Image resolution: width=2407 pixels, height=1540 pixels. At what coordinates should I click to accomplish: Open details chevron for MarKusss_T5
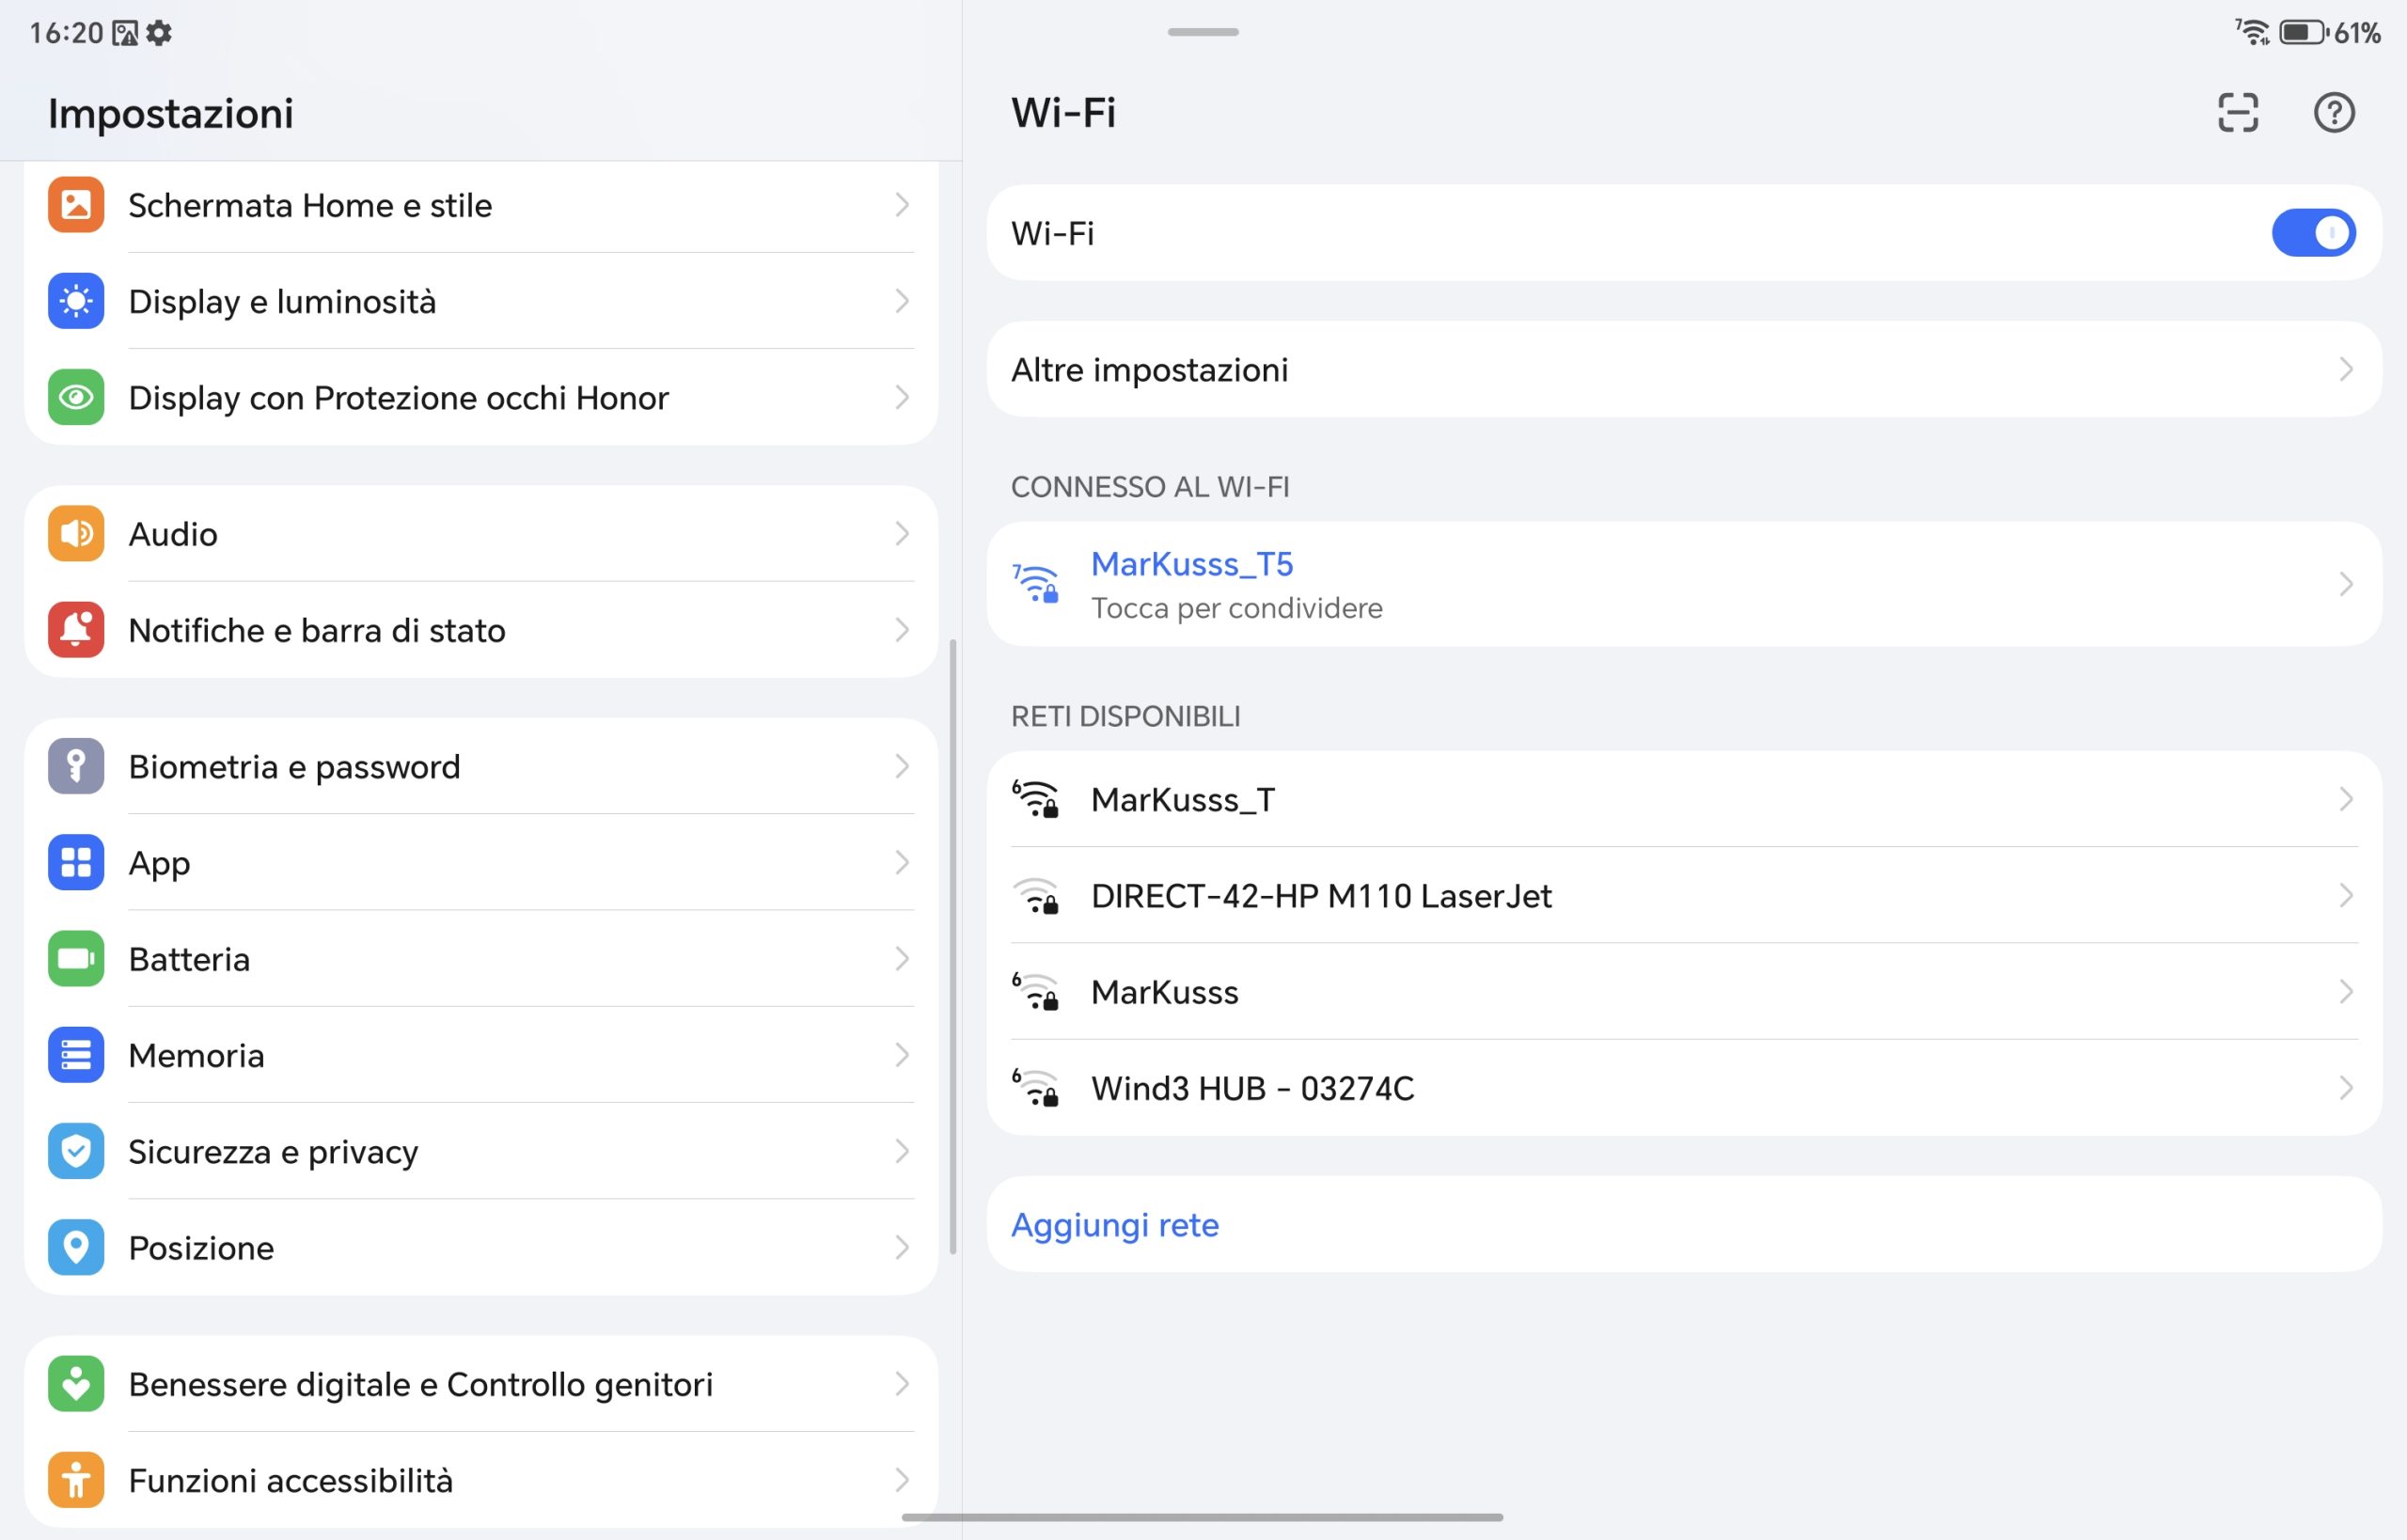(2345, 584)
